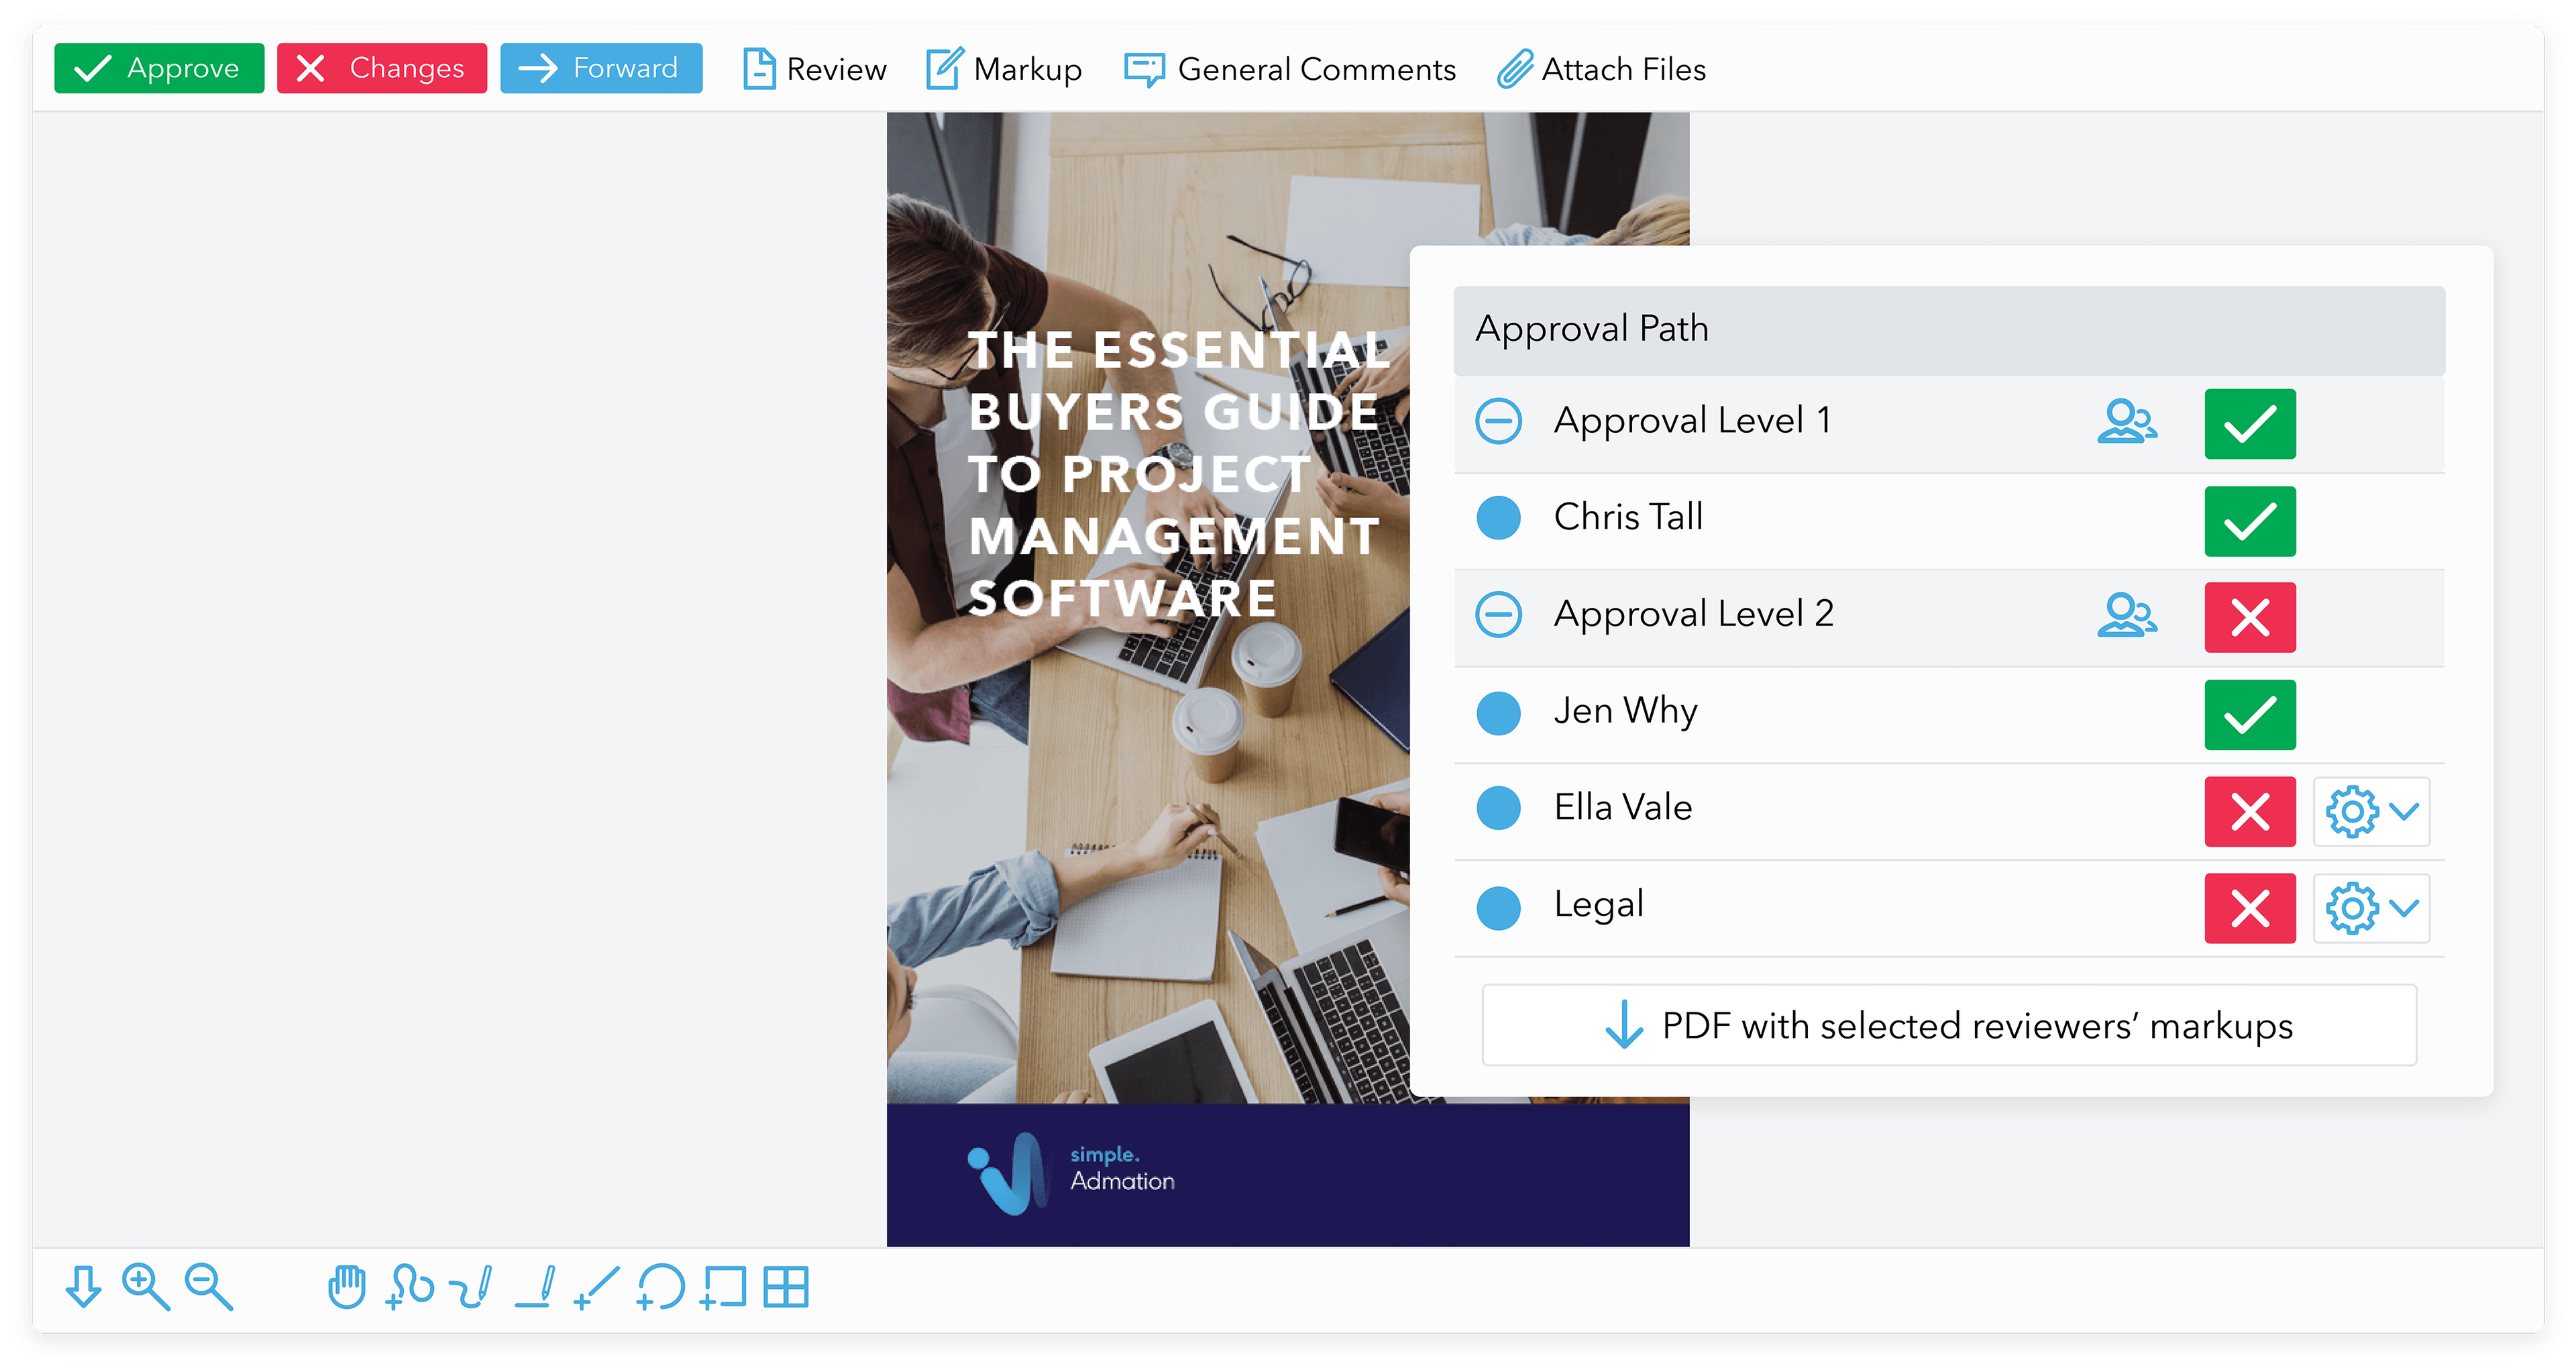Viewport: 2576px width, 1372px height.
Task: Download PDF with selected reviewers' markups
Action: 1948,1025
